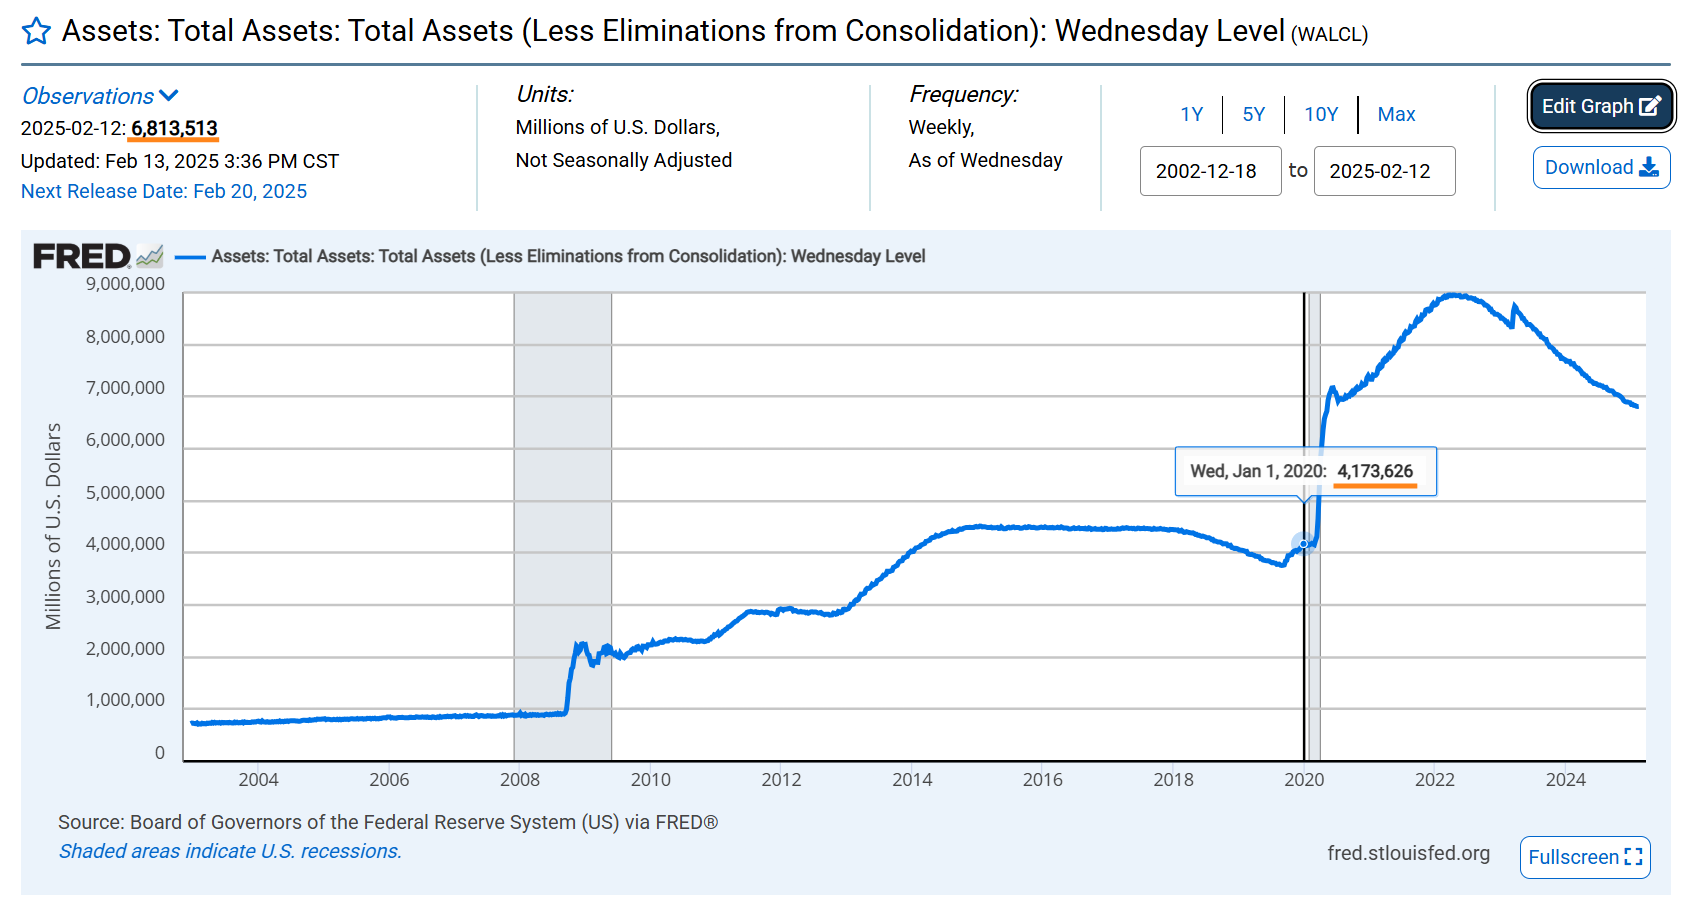Viewport: 1696px width, 907px height.
Task: Click the favorite star icon beside the title
Action: pos(36,31)
